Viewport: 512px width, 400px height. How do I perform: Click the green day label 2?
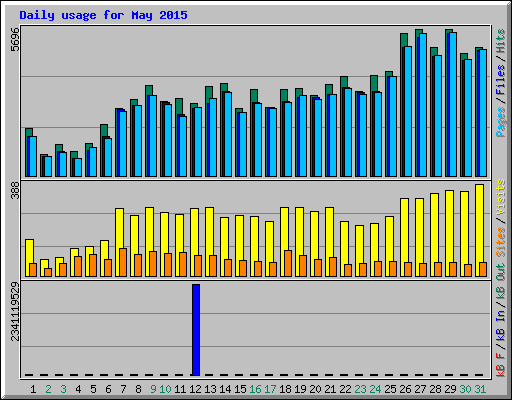pyautogui.click(x=48, y=389)
